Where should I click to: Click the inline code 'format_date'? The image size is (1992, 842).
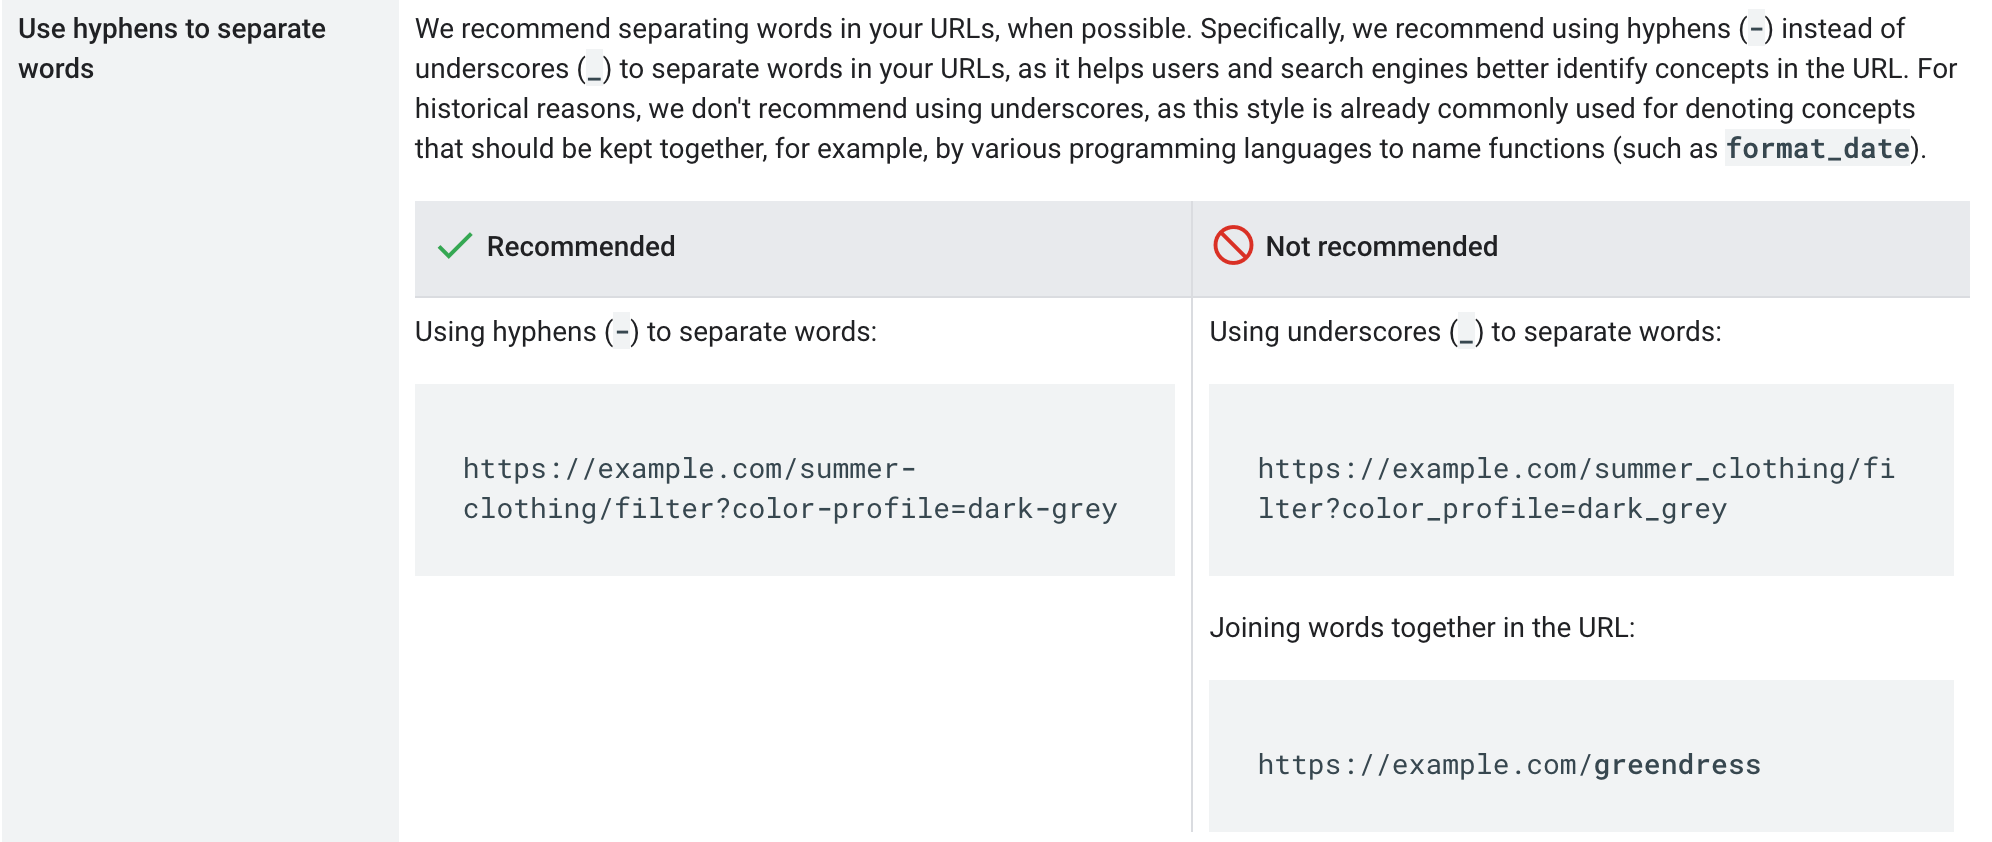click(1818, 149)
